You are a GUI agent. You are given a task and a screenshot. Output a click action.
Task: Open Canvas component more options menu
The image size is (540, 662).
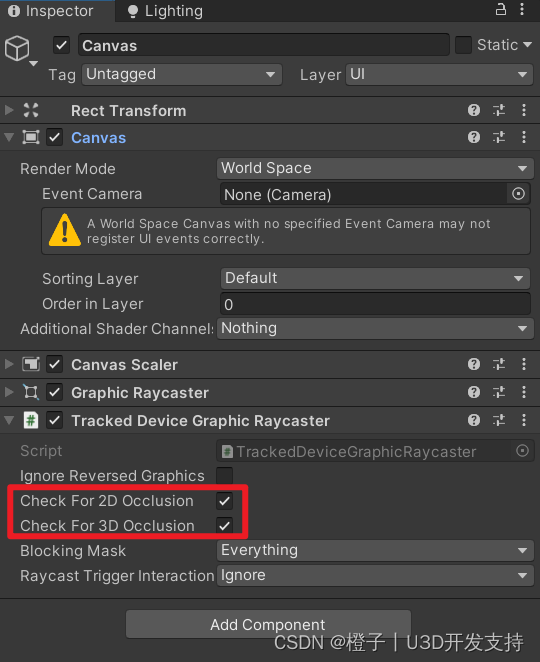[x=524, y=137]
